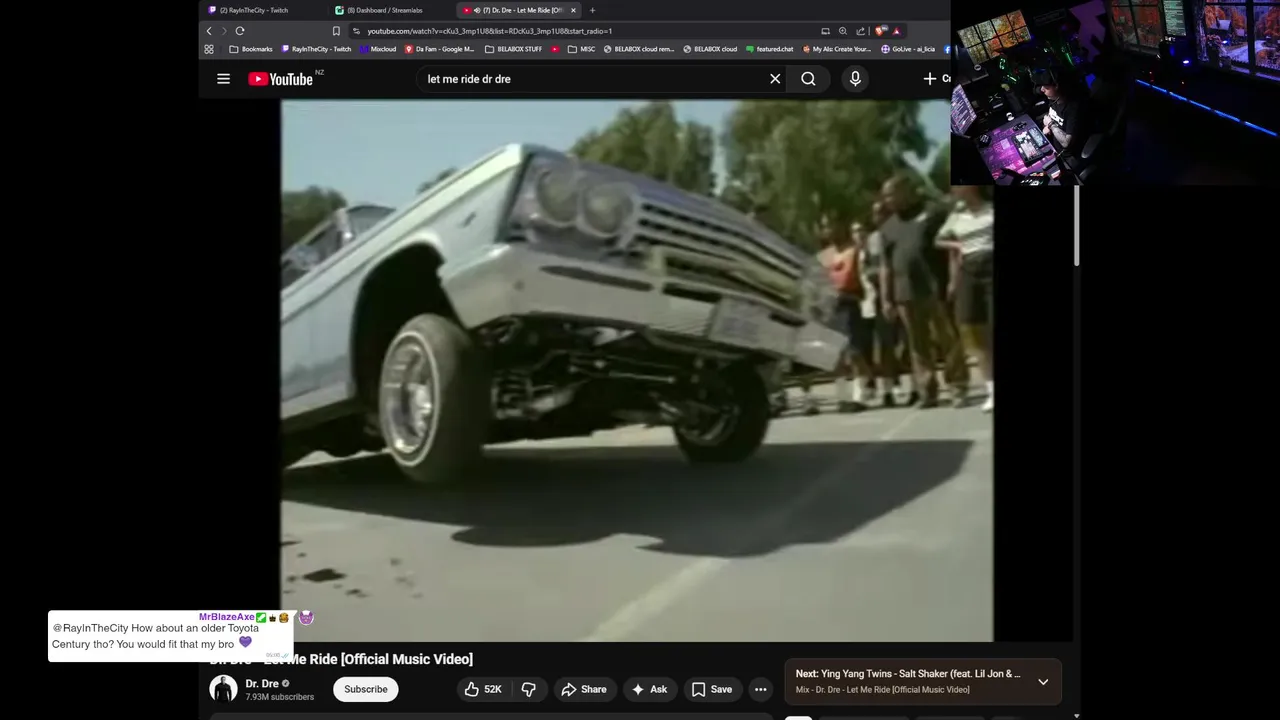Click the MrBlazeAxe chat username
Viewport: 1280px width, 720px height.
(226, 617)
